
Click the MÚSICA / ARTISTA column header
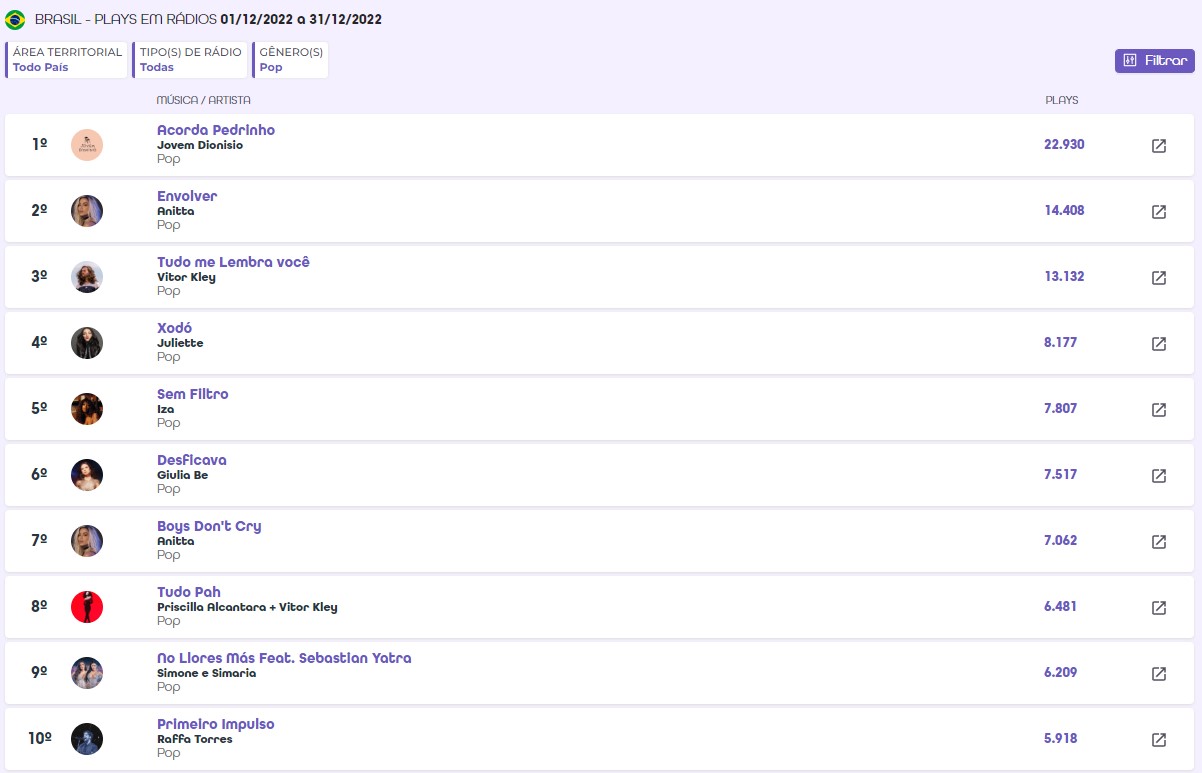[204, 101]
